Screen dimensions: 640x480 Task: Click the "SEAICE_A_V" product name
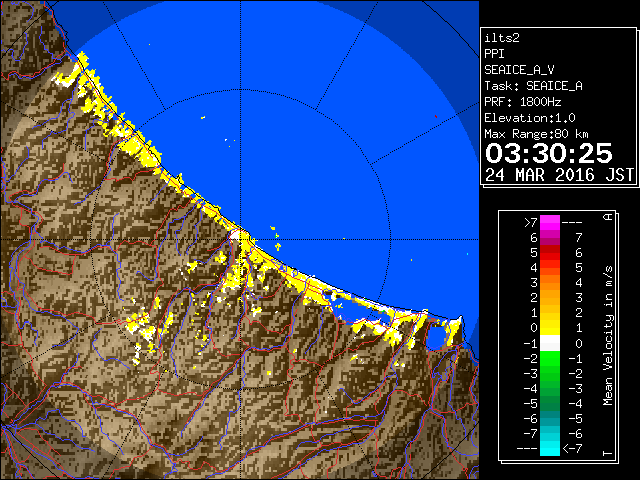coord(519,70)
